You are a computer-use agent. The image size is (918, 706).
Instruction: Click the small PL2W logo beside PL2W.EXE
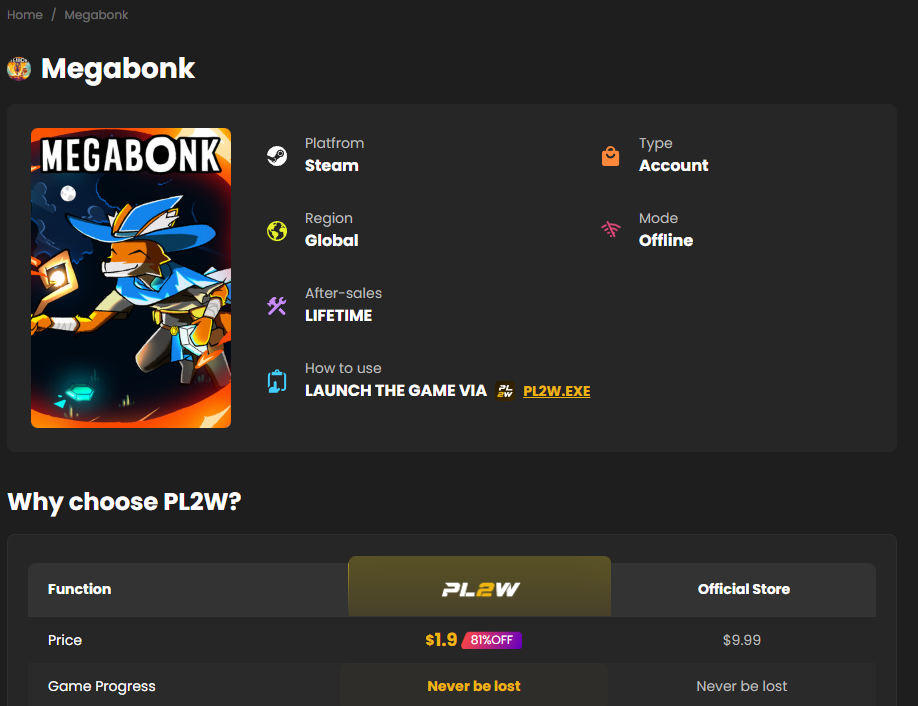(505, 391)
